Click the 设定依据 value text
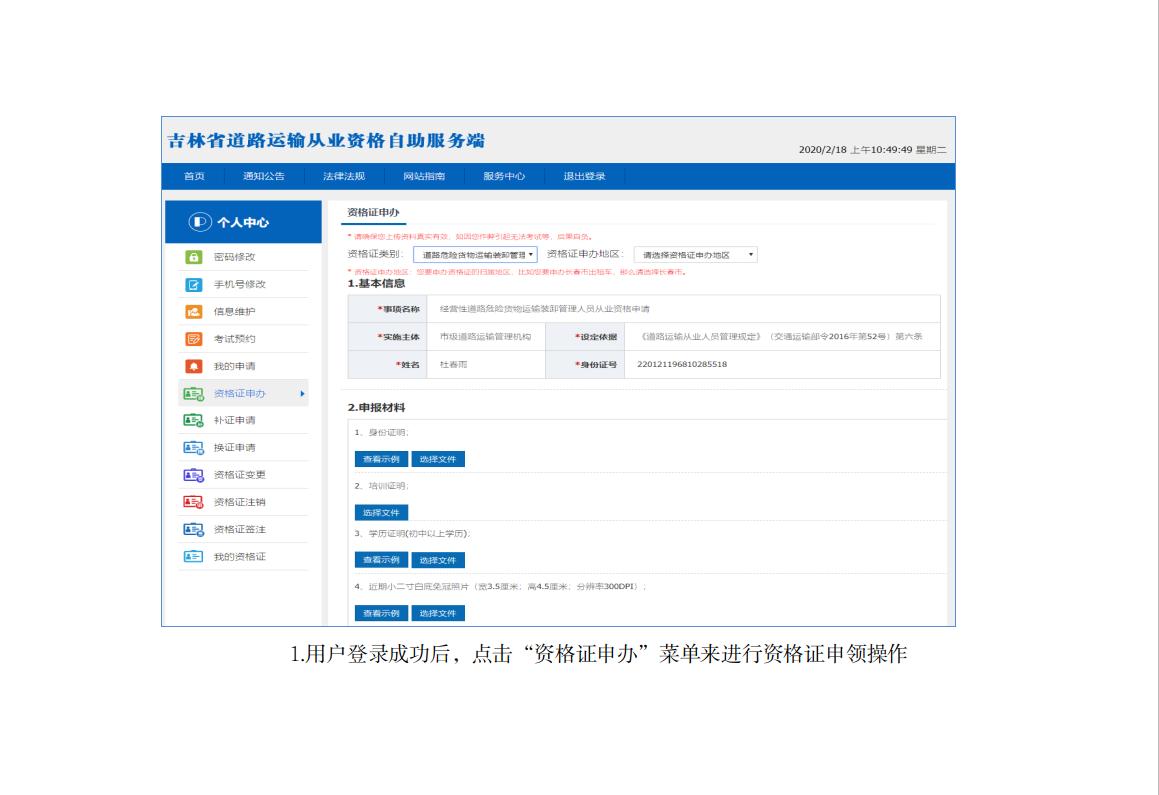 point(780,337)
